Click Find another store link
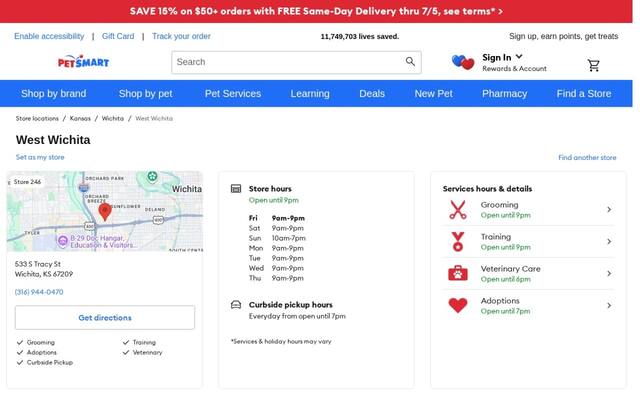Image resolution: width=640 pixels, height=400 pixels. click(587, 157)
